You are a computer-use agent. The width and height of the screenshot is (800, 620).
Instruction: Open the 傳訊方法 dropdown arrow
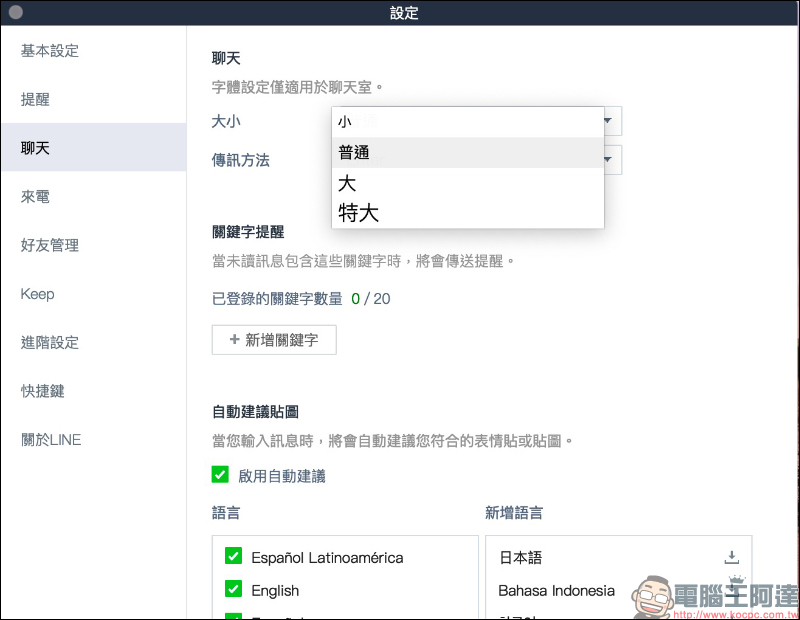click(x=608, y=160)
